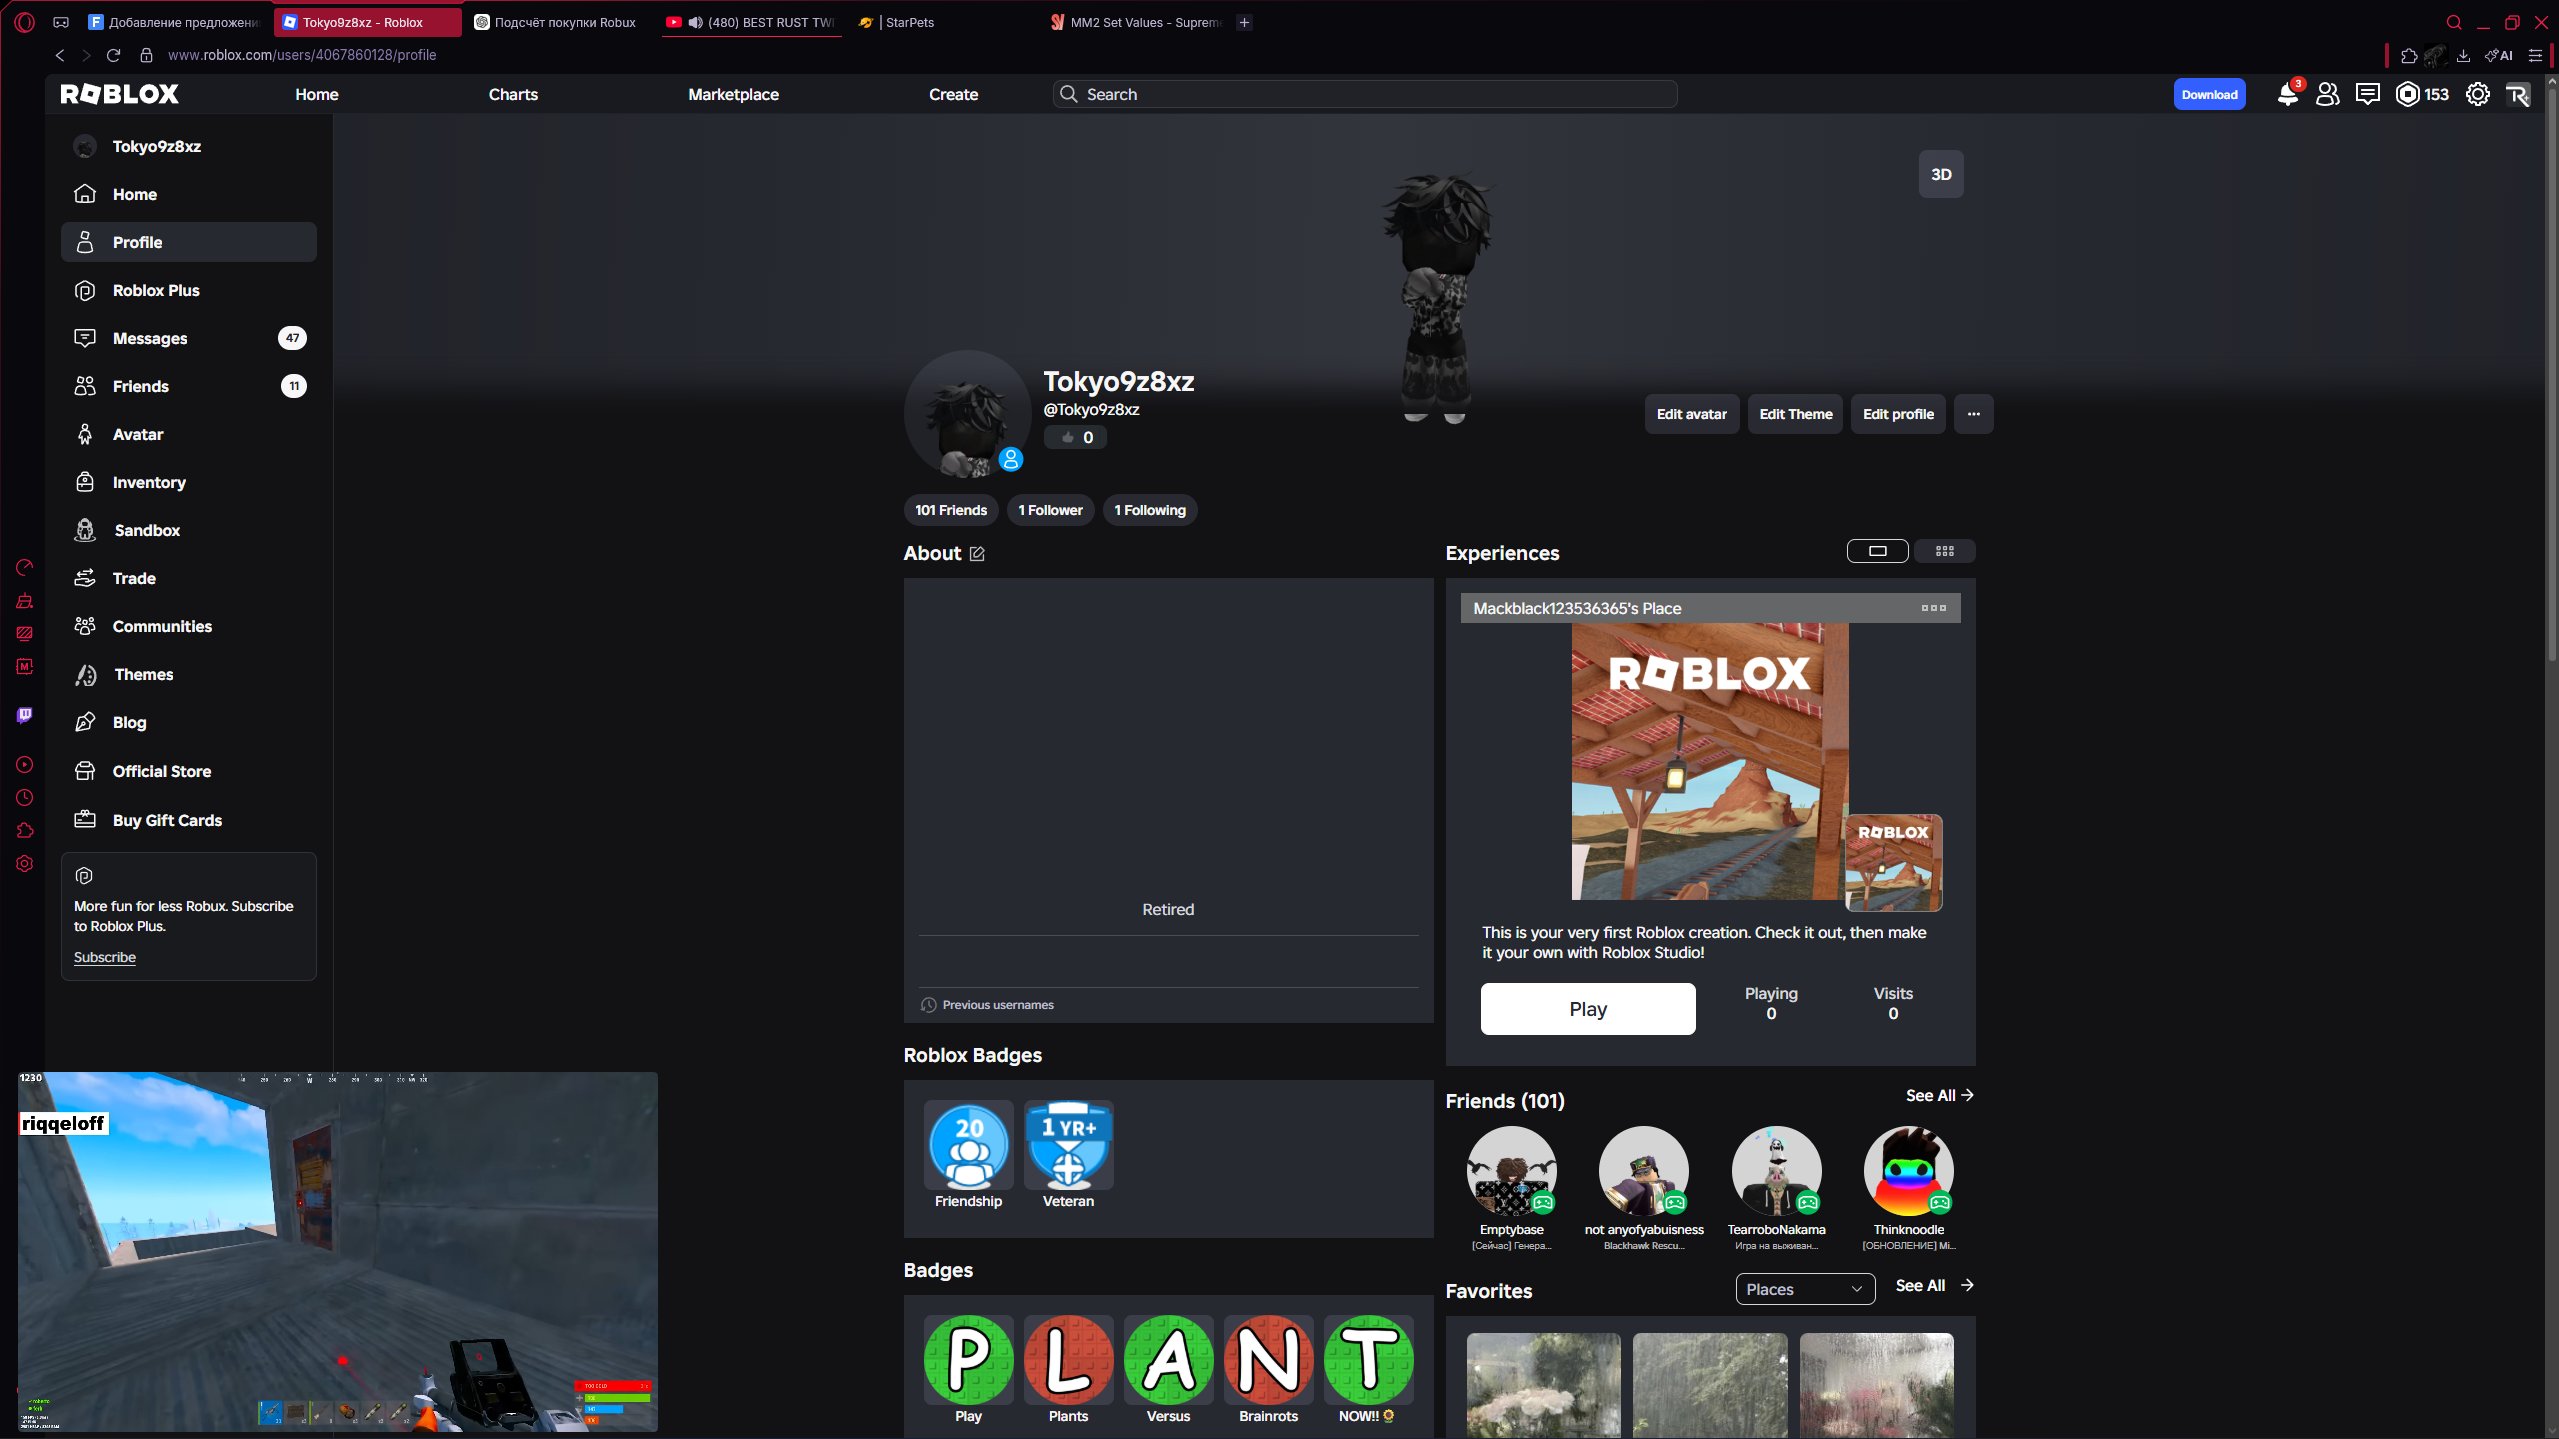Select Messages in the left sidebar
Screen dimensions: 2559x1439
[x=189, y=338]
